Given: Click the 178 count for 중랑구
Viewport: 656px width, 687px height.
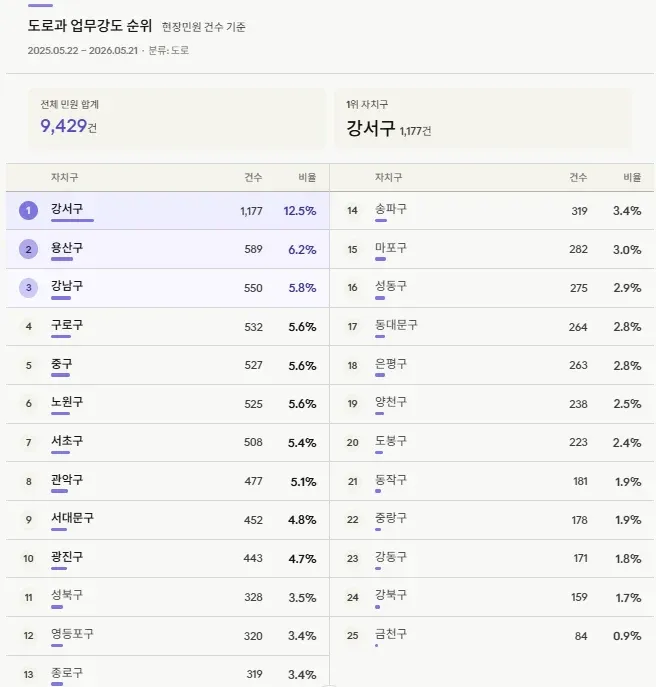Looking at the screenshot, I should coord(579,520).
